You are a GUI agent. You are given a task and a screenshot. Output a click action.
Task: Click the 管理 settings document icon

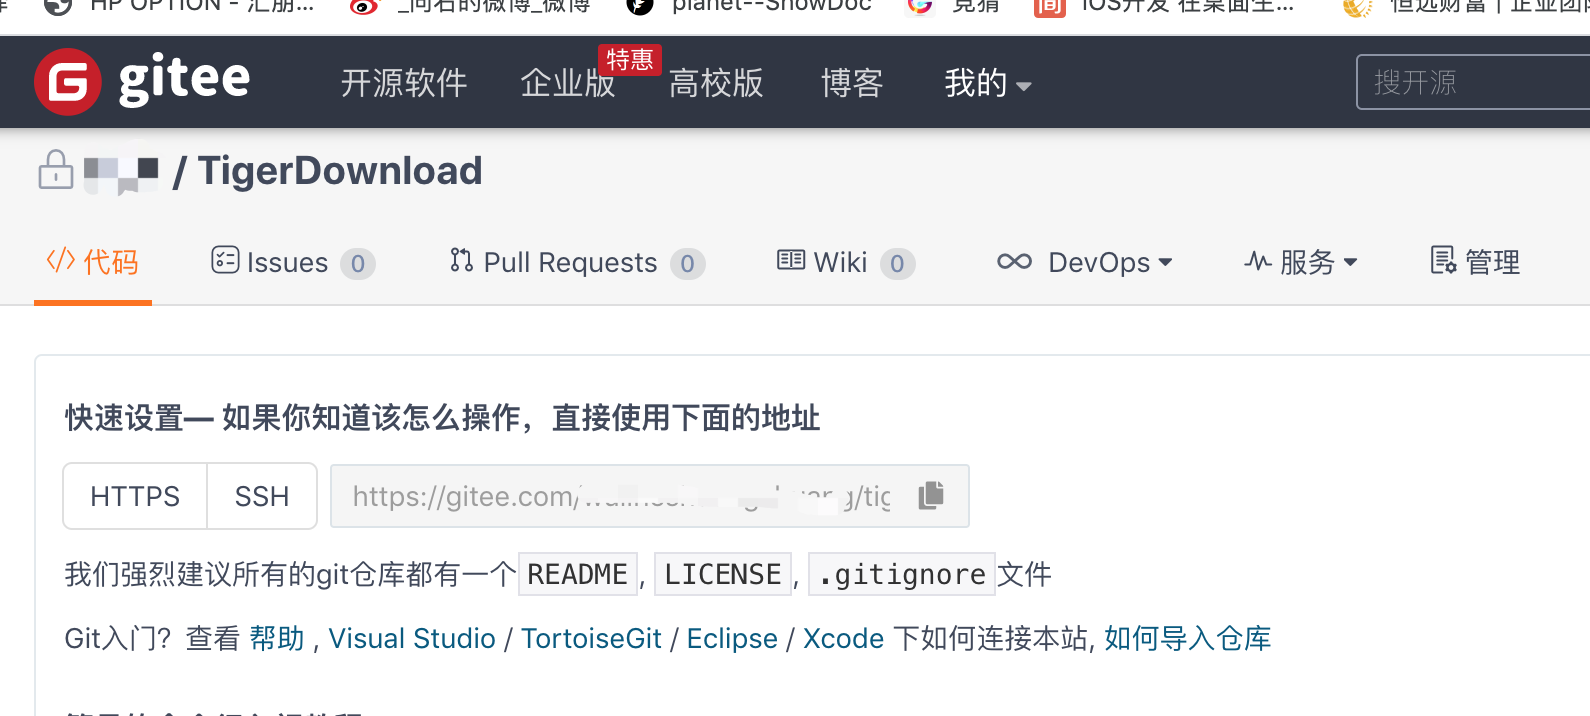1443,261
